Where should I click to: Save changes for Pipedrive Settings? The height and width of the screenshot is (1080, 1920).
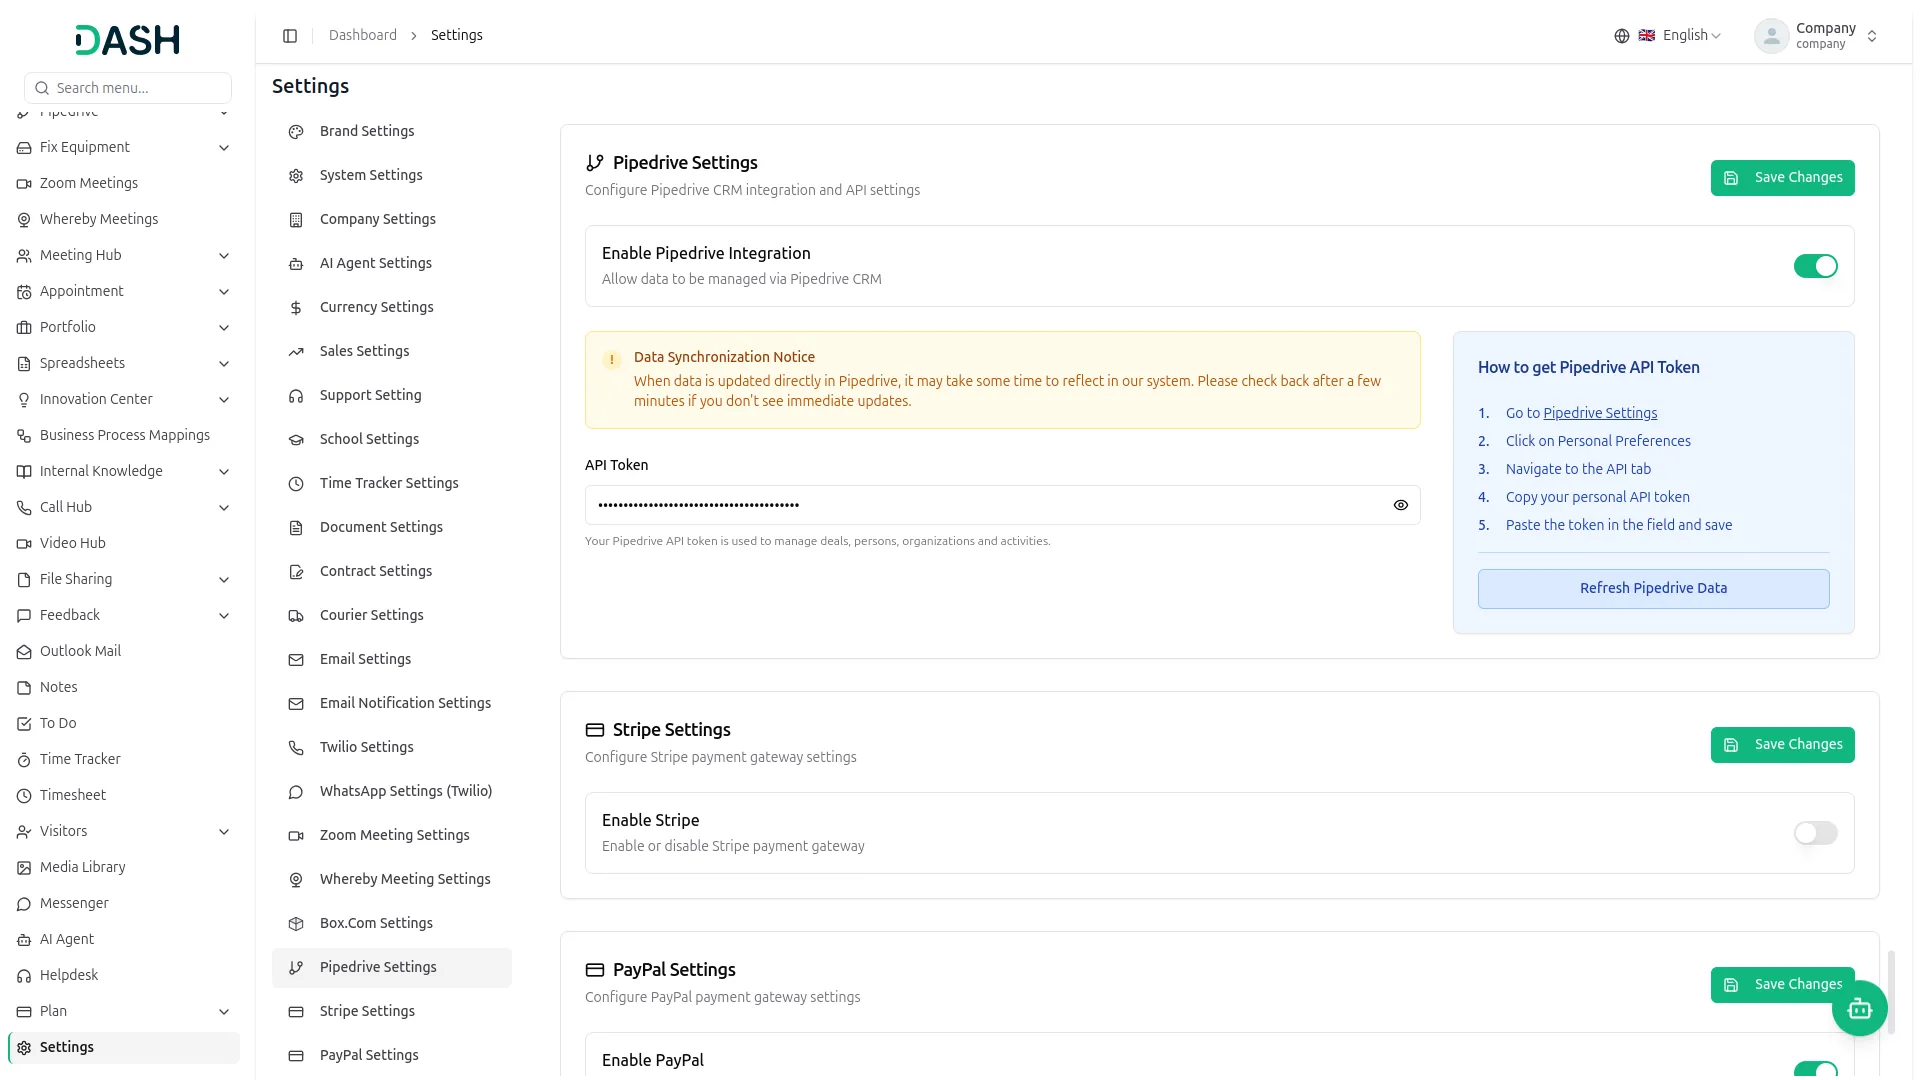tap(1782, 178)
